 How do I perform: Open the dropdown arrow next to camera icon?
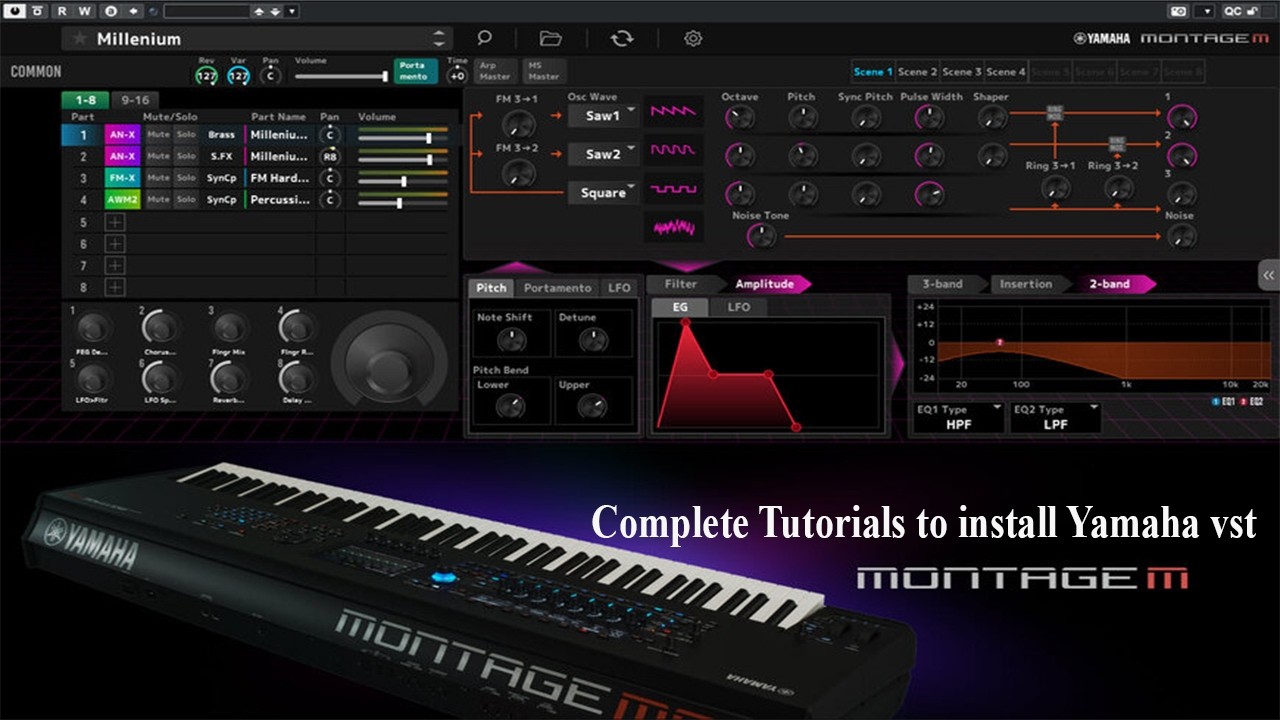click(1207, 11)
